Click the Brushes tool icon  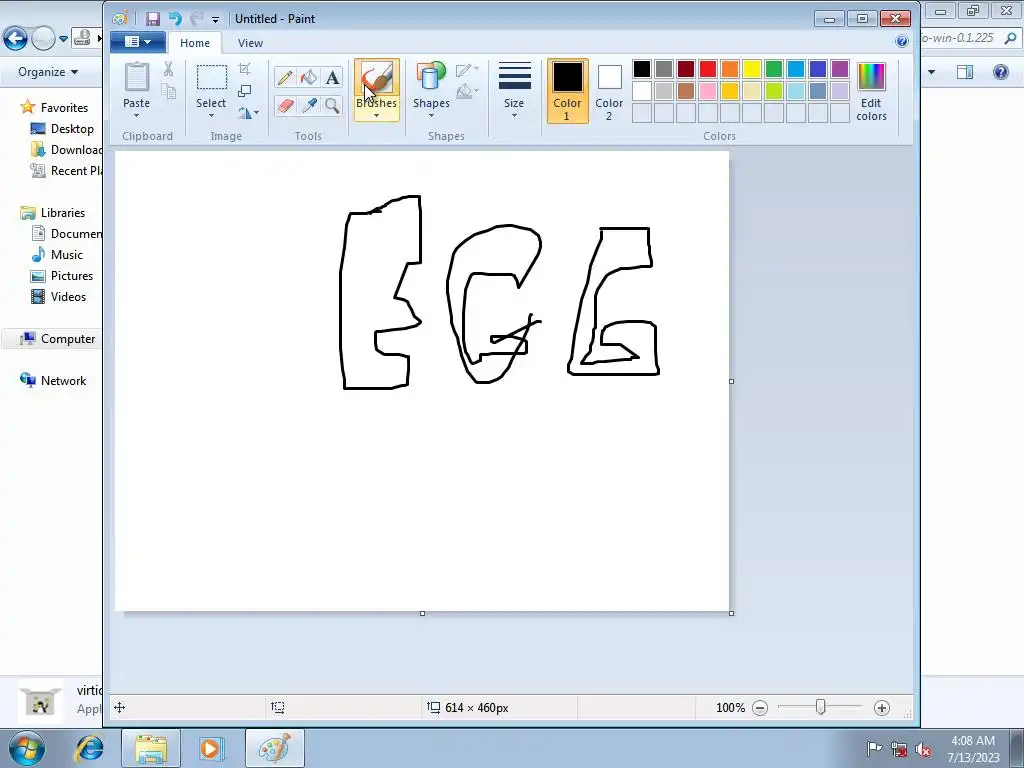point(377,78)
